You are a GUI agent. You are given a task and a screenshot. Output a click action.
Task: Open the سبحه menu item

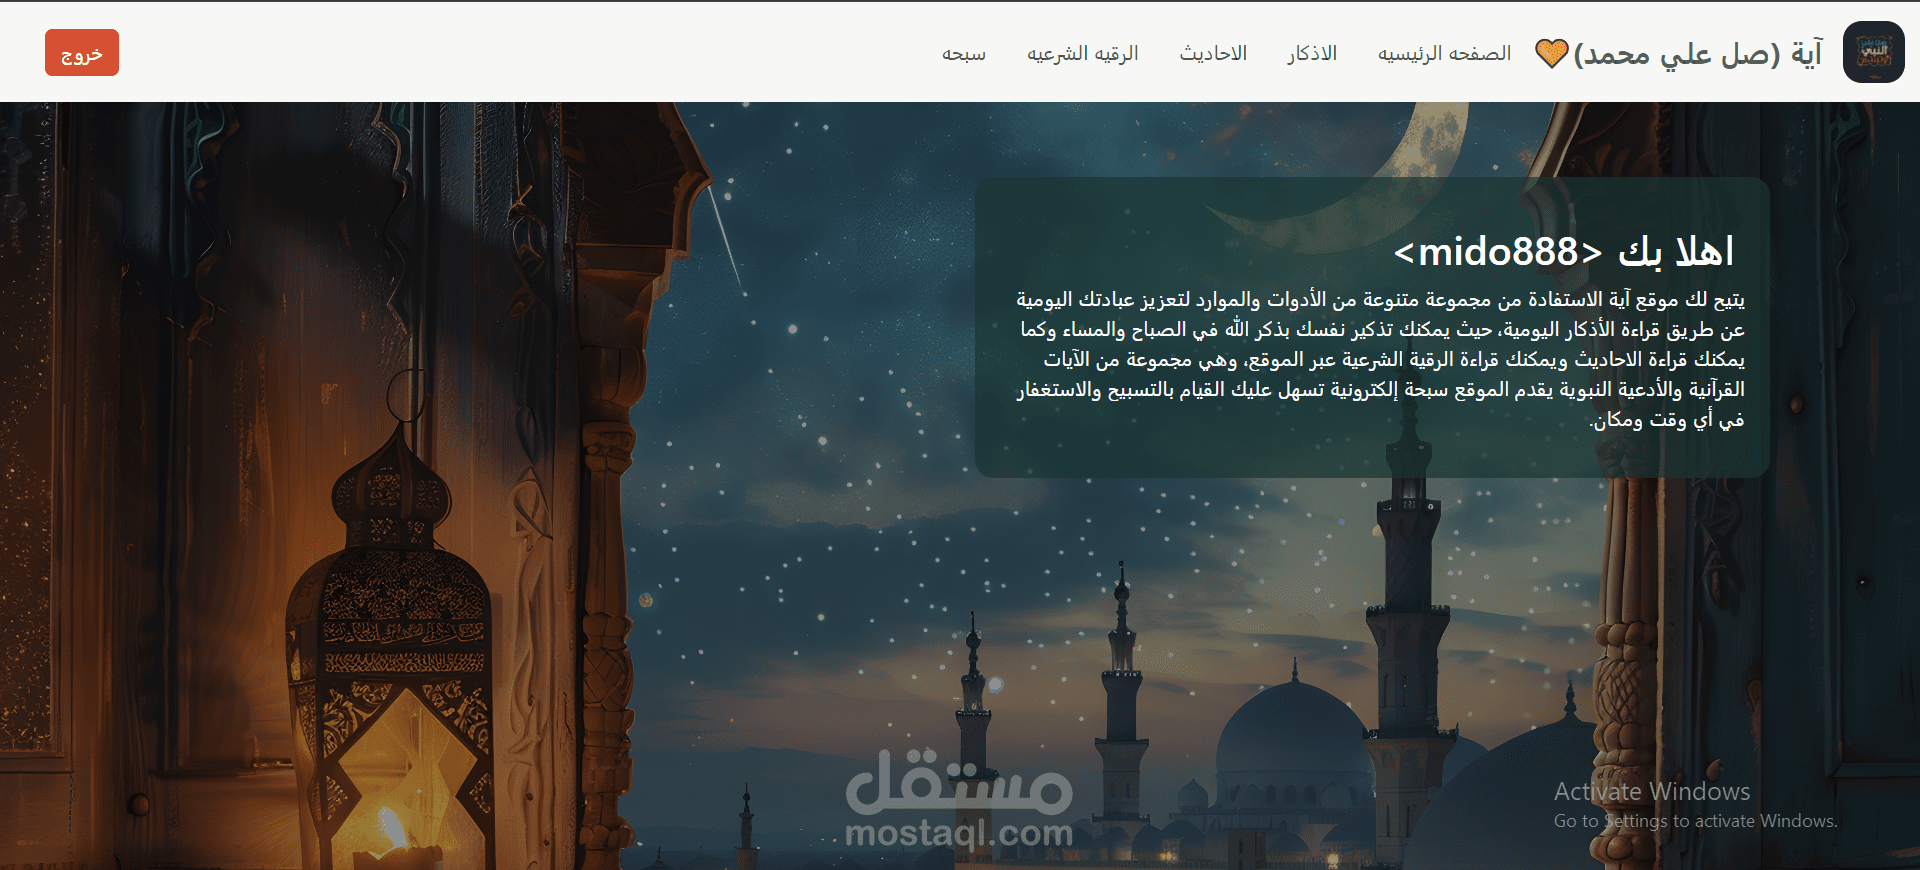click(x=964, y=53)
